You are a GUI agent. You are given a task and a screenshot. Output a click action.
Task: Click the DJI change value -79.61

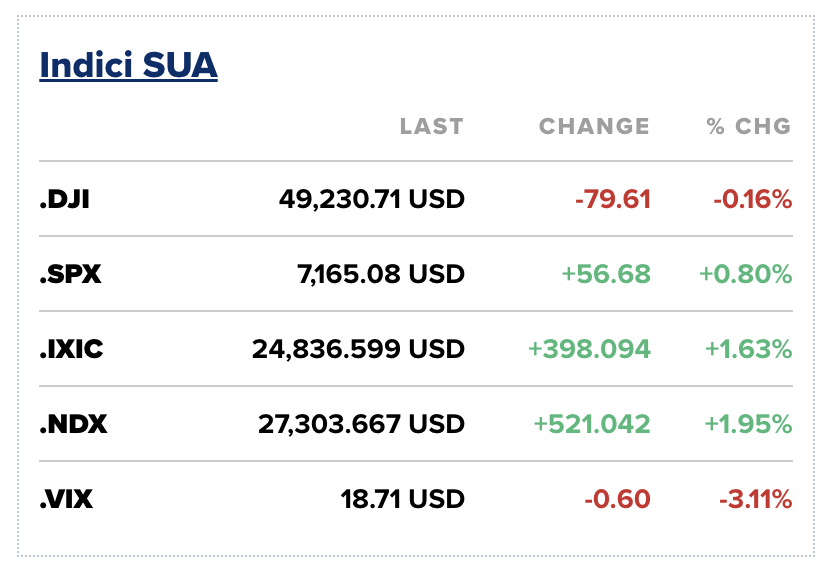click(613, 199)
